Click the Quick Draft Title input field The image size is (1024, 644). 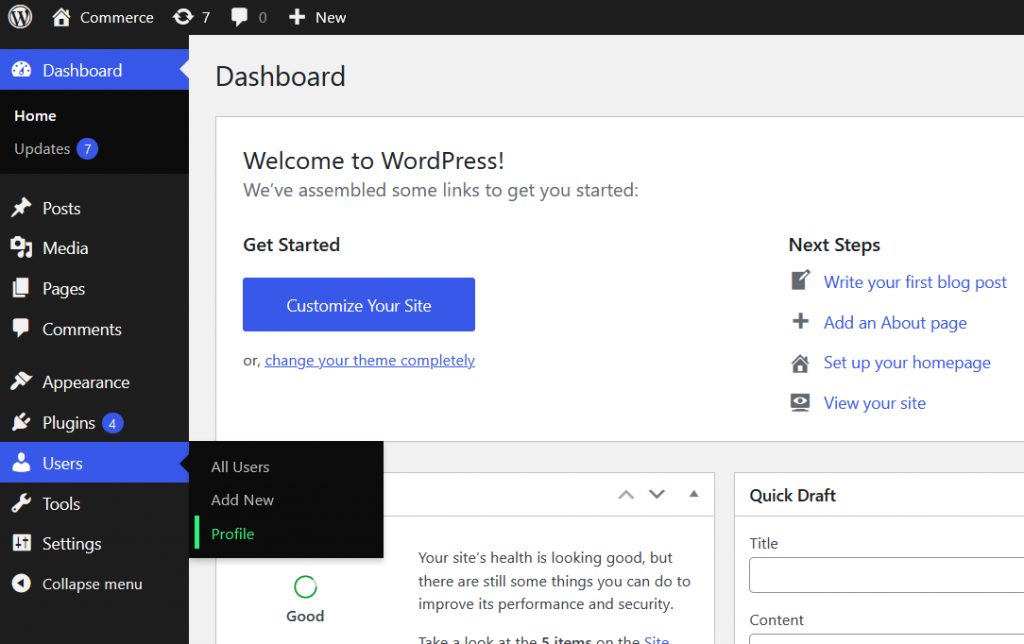[886, 575]
